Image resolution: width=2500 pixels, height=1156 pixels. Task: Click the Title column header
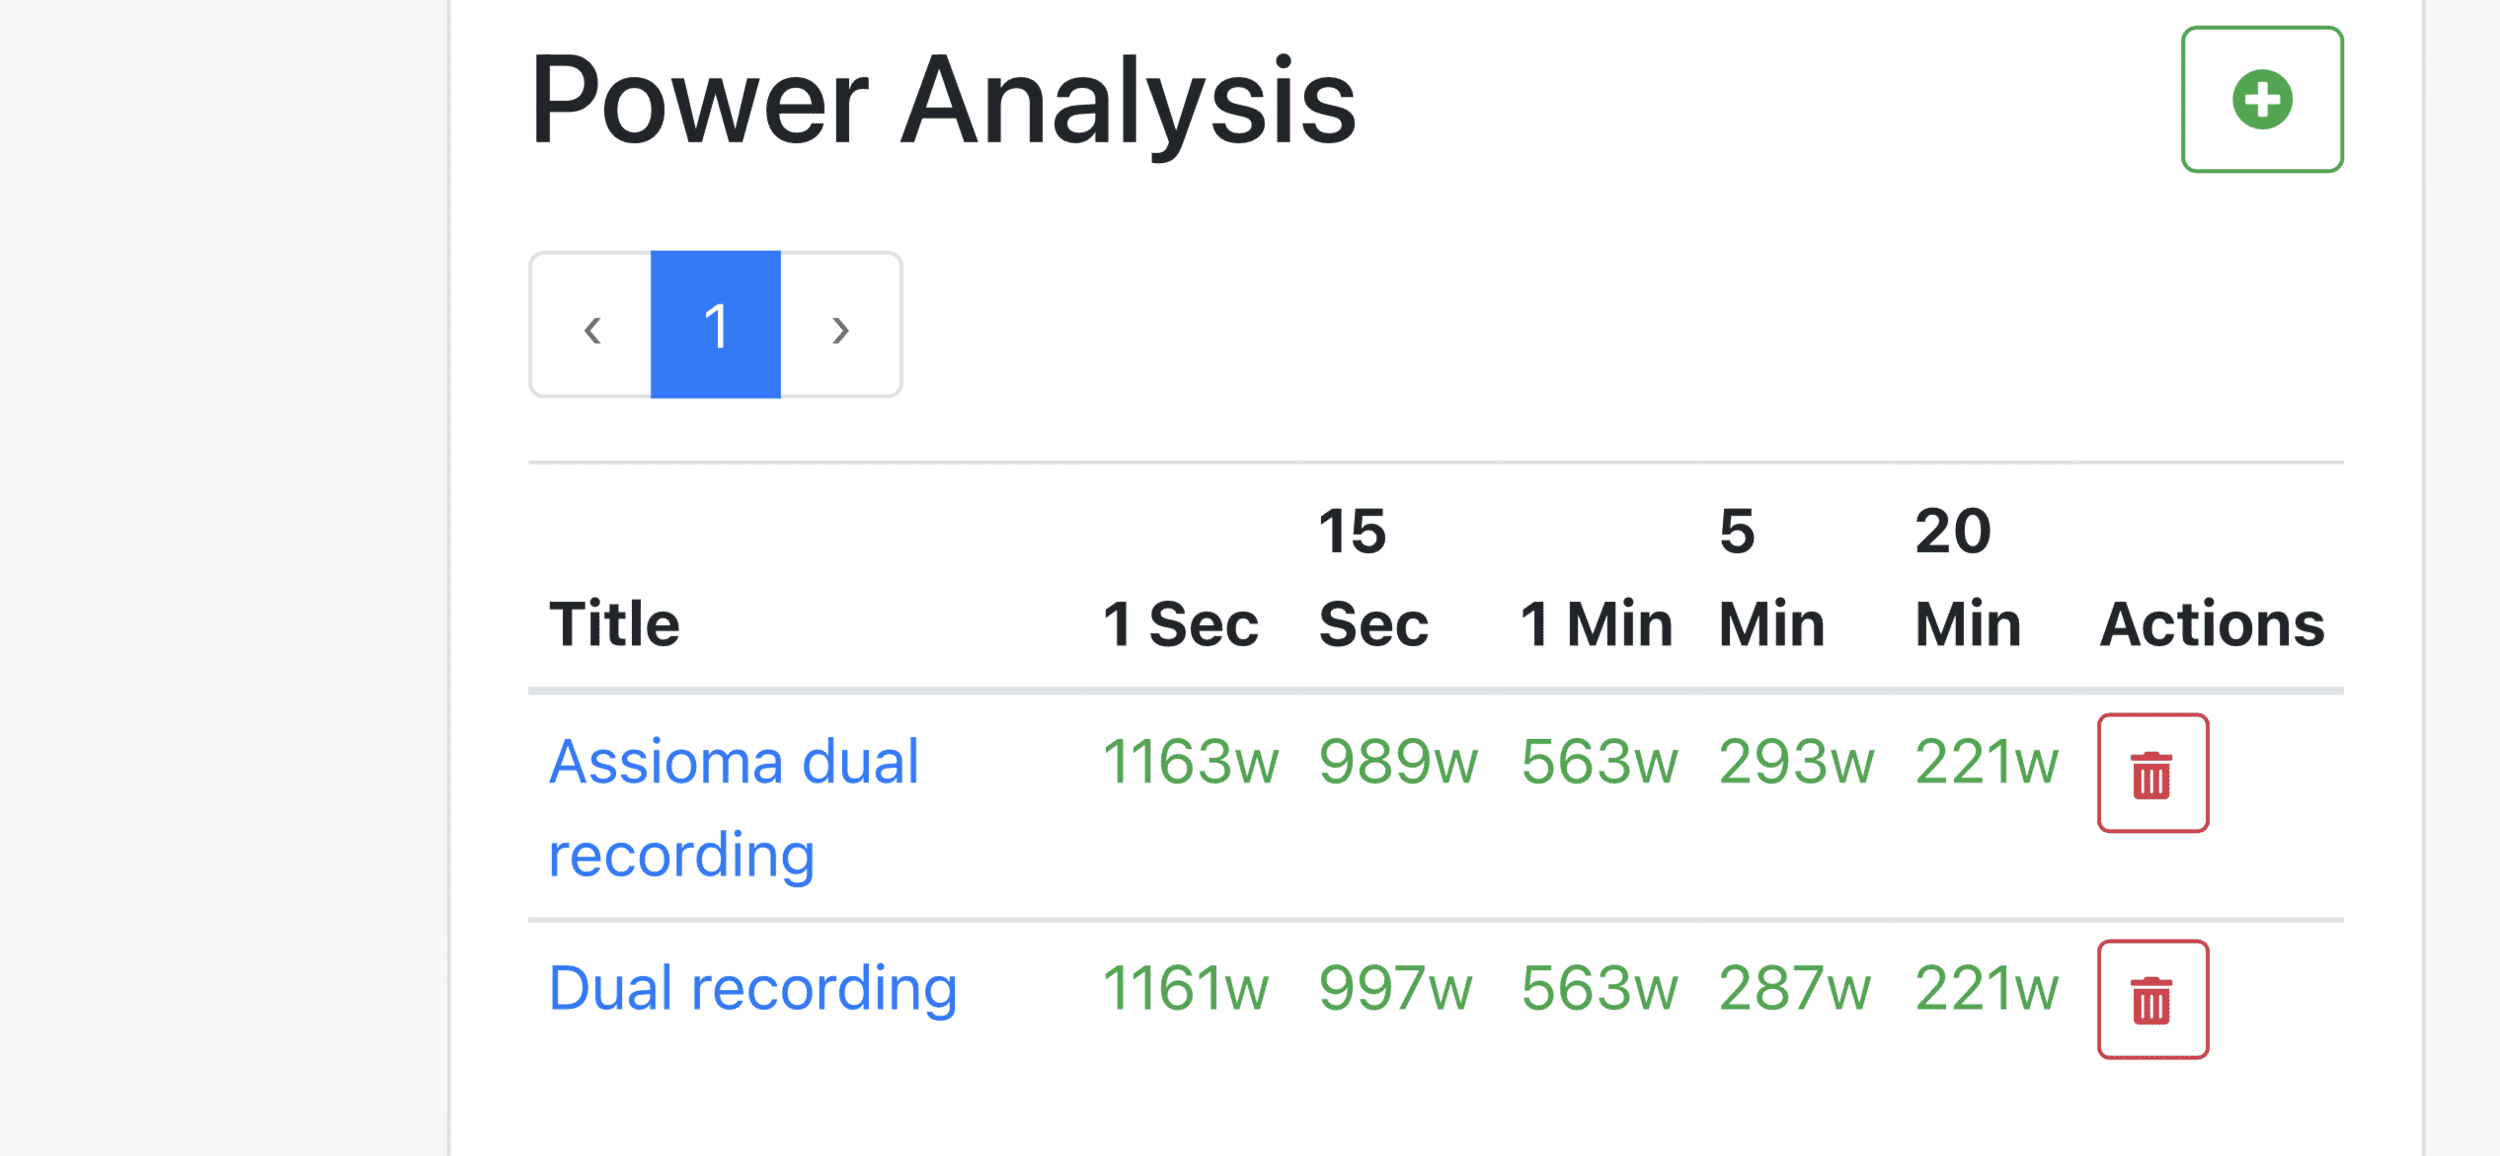coord(614,625)
